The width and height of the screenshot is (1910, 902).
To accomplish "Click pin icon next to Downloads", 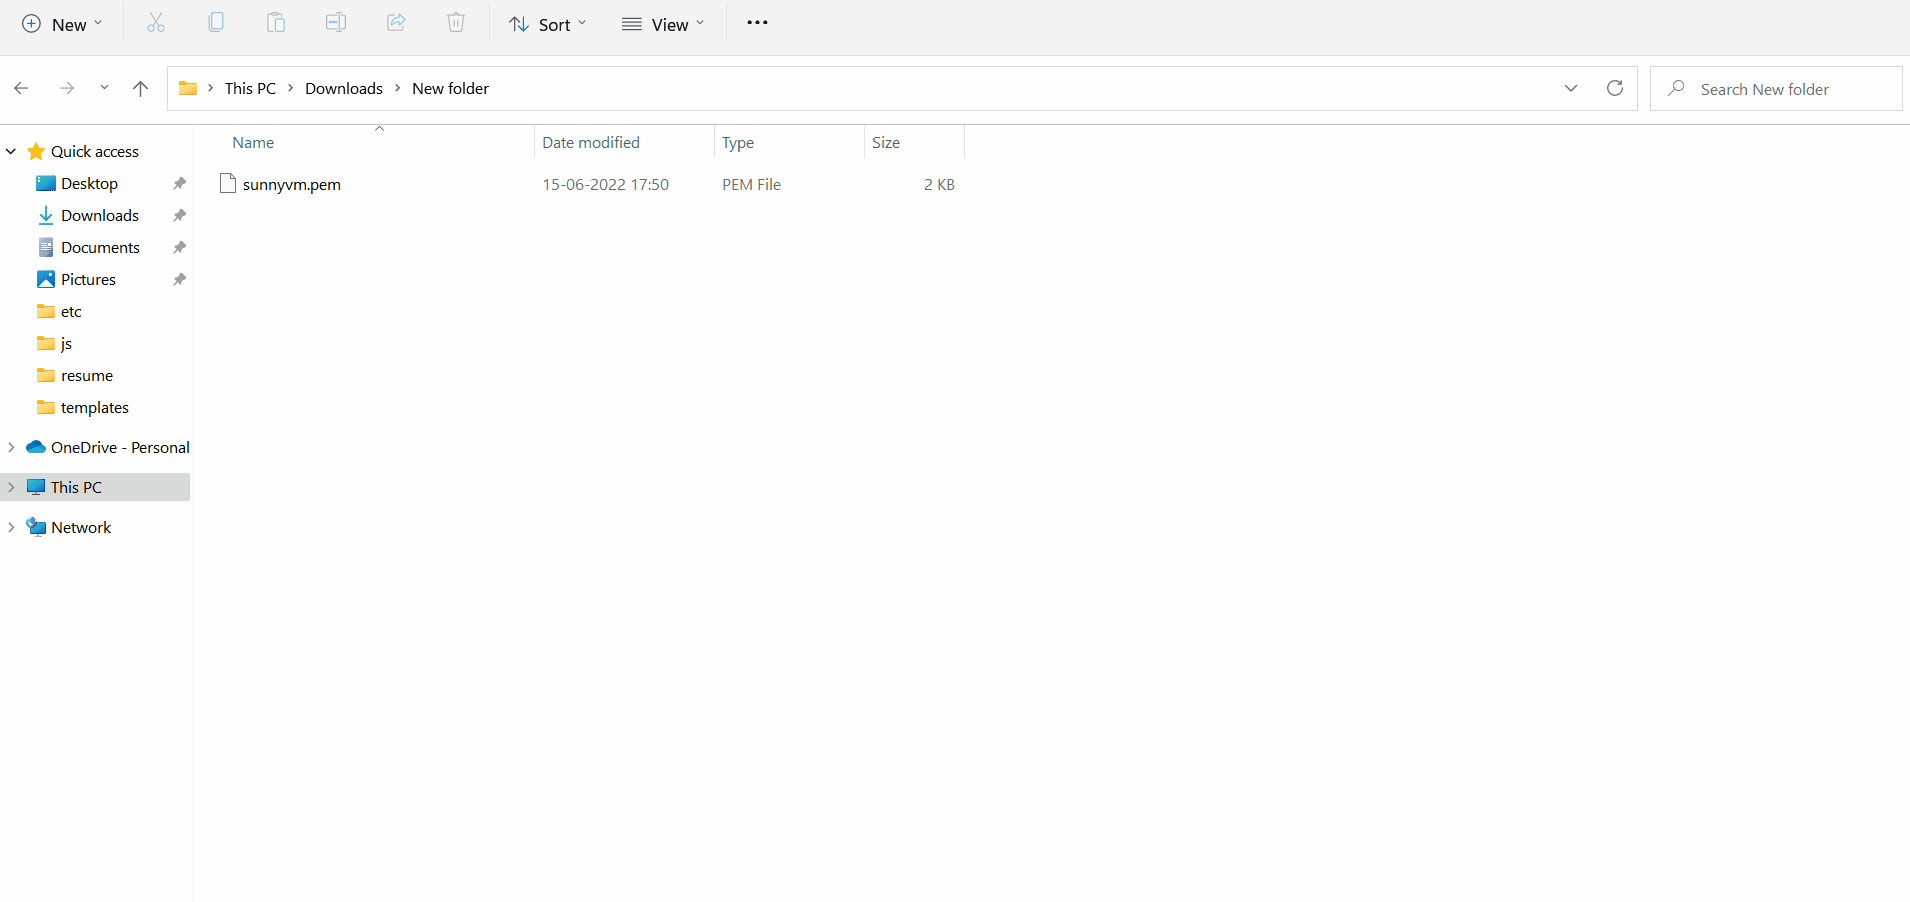I will (x=179, y=215).
